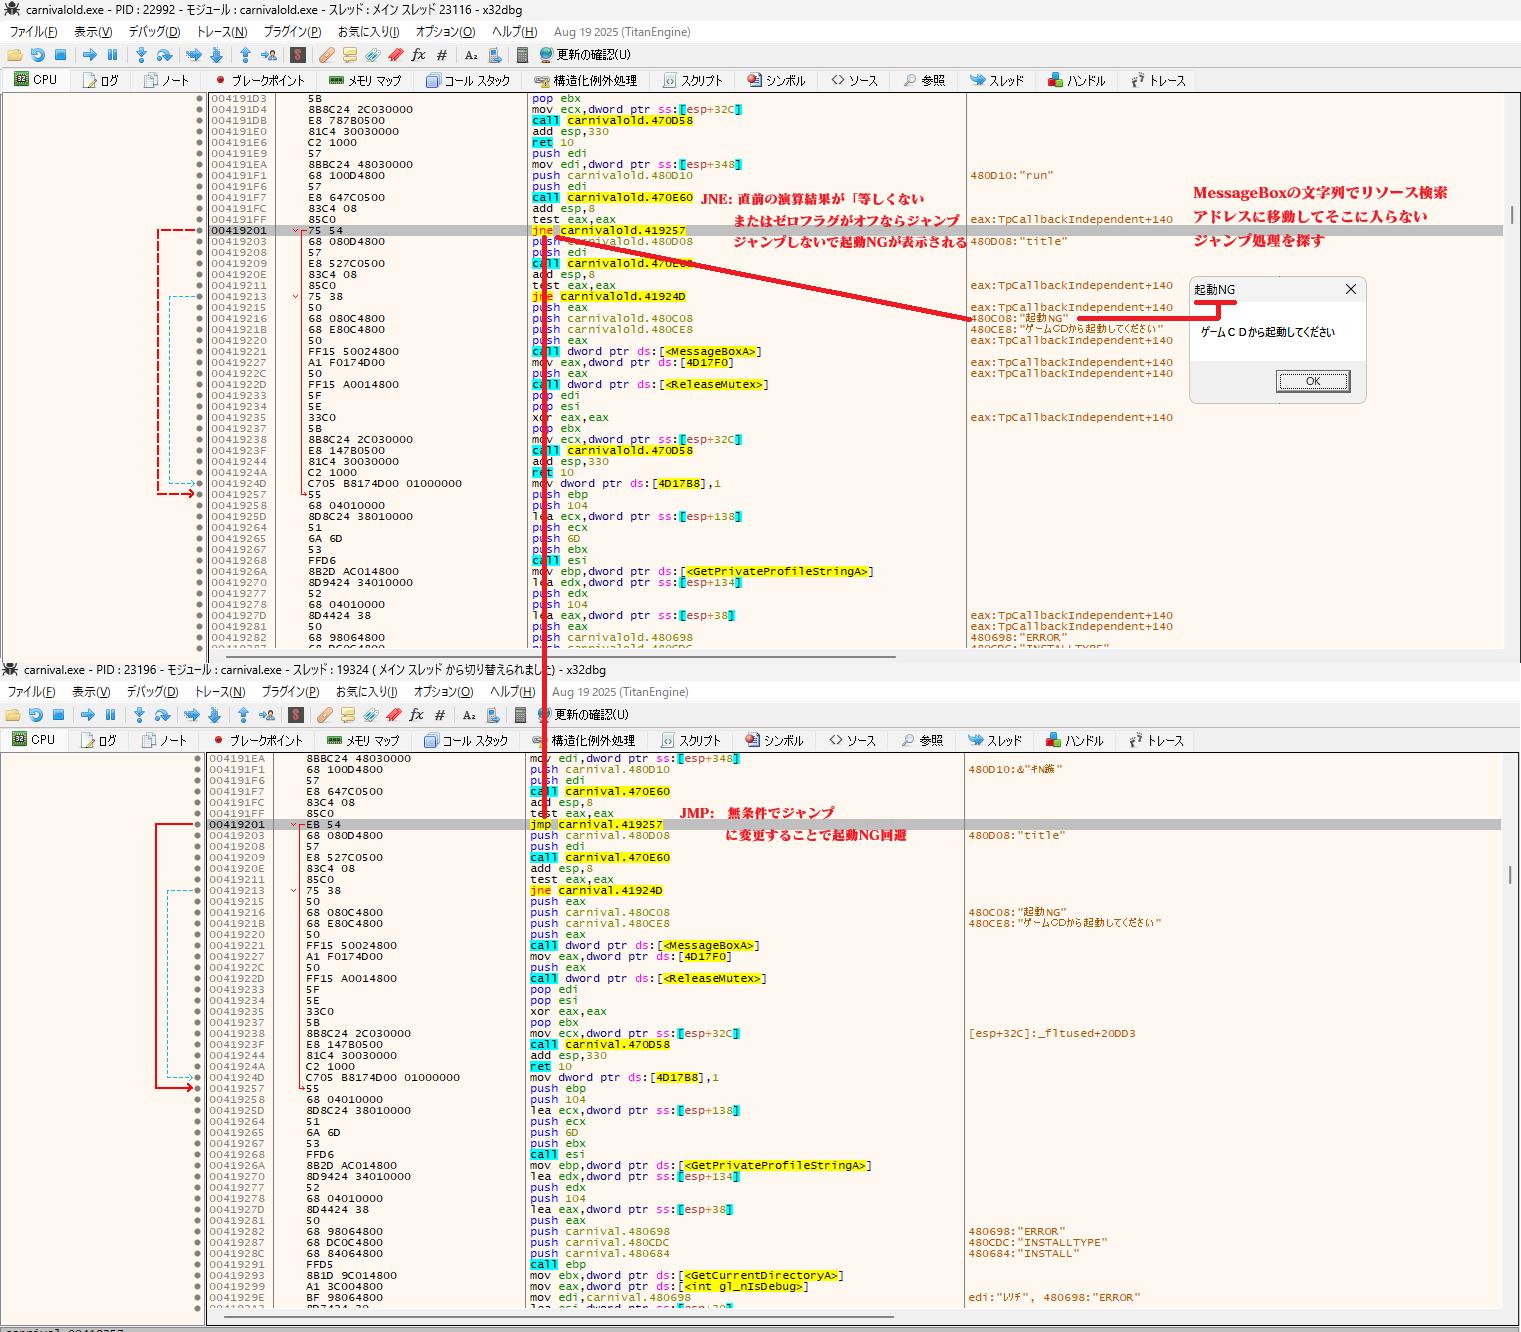1521x1332 pixels.
Task: Open Calculator icon in carnival.exe toolbar
Action: click(x=521, y=715)
